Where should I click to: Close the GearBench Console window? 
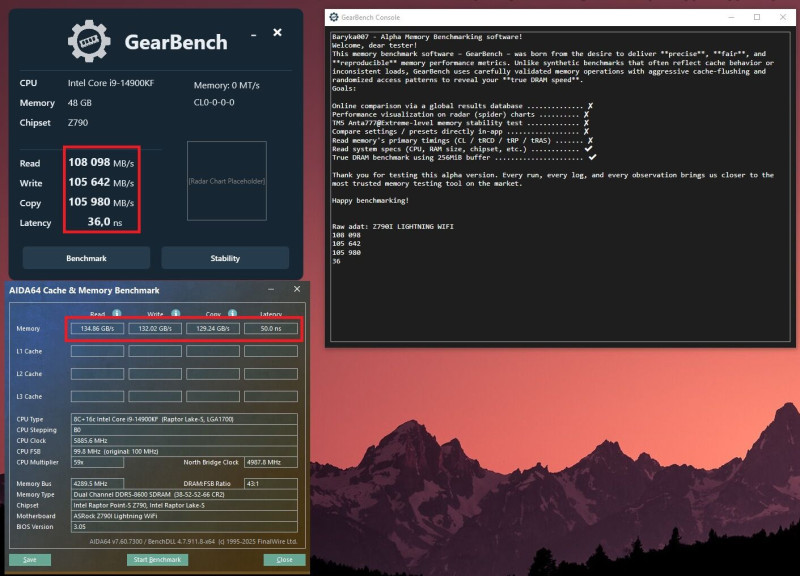point(783,17)
